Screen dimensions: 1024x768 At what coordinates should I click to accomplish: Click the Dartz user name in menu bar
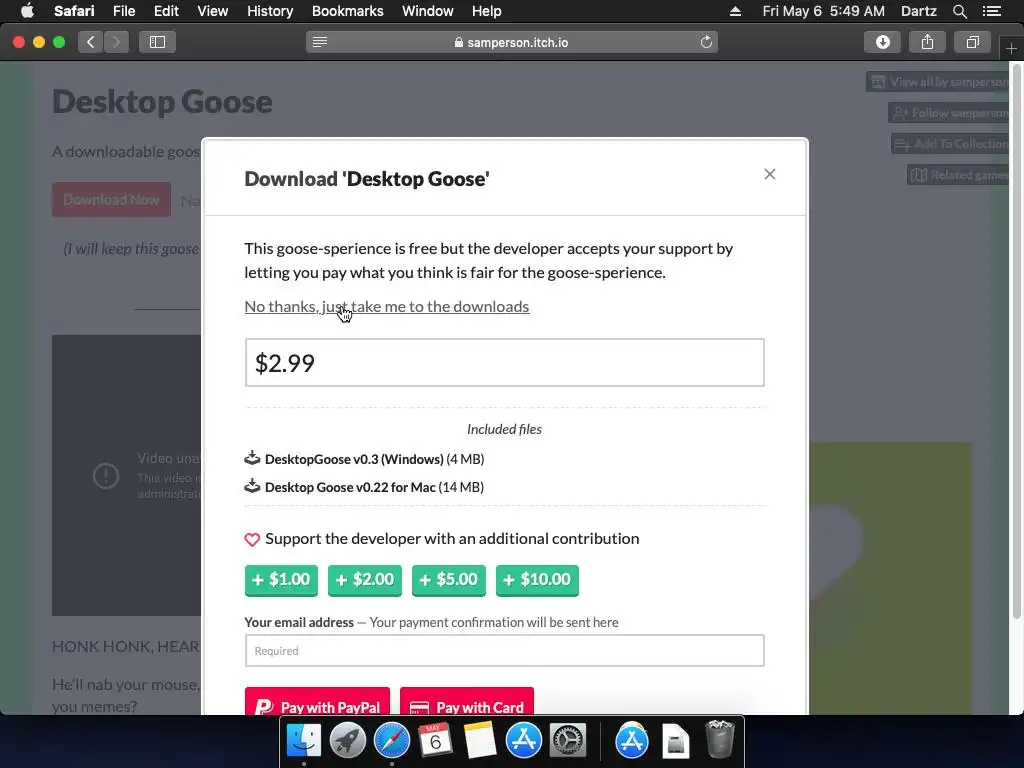pos(918,11)
